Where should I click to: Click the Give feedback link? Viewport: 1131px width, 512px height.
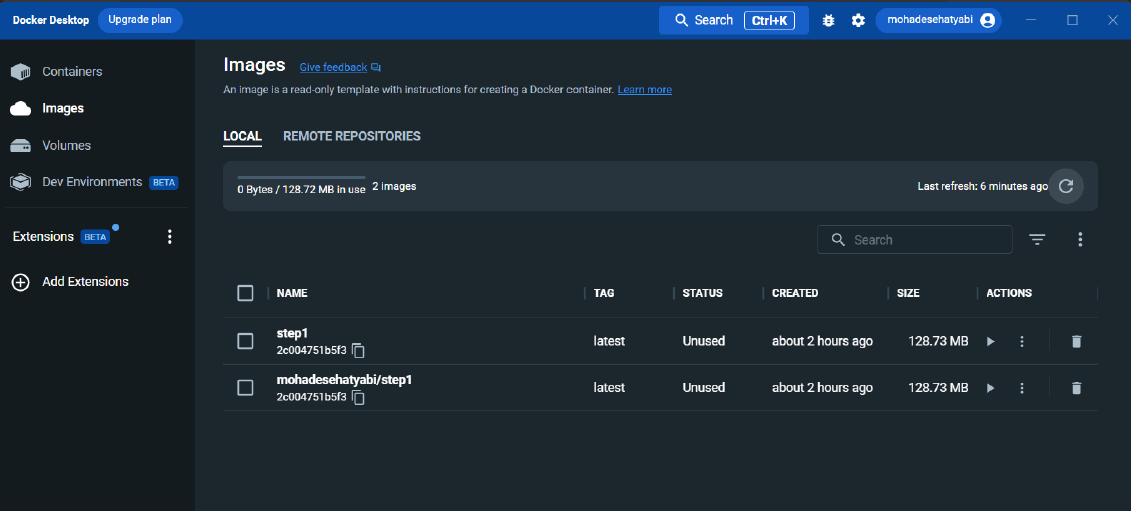click(333, 68)
